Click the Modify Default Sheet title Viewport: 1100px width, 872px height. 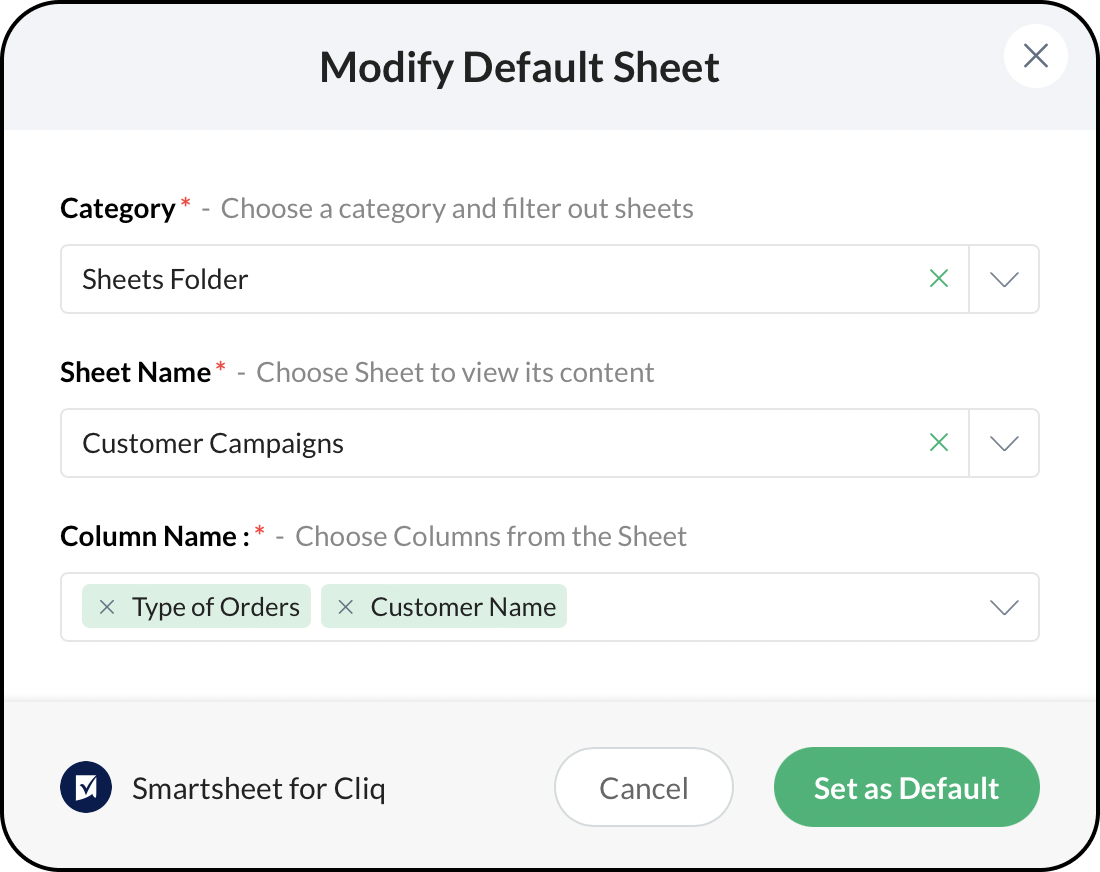point(519,68)
